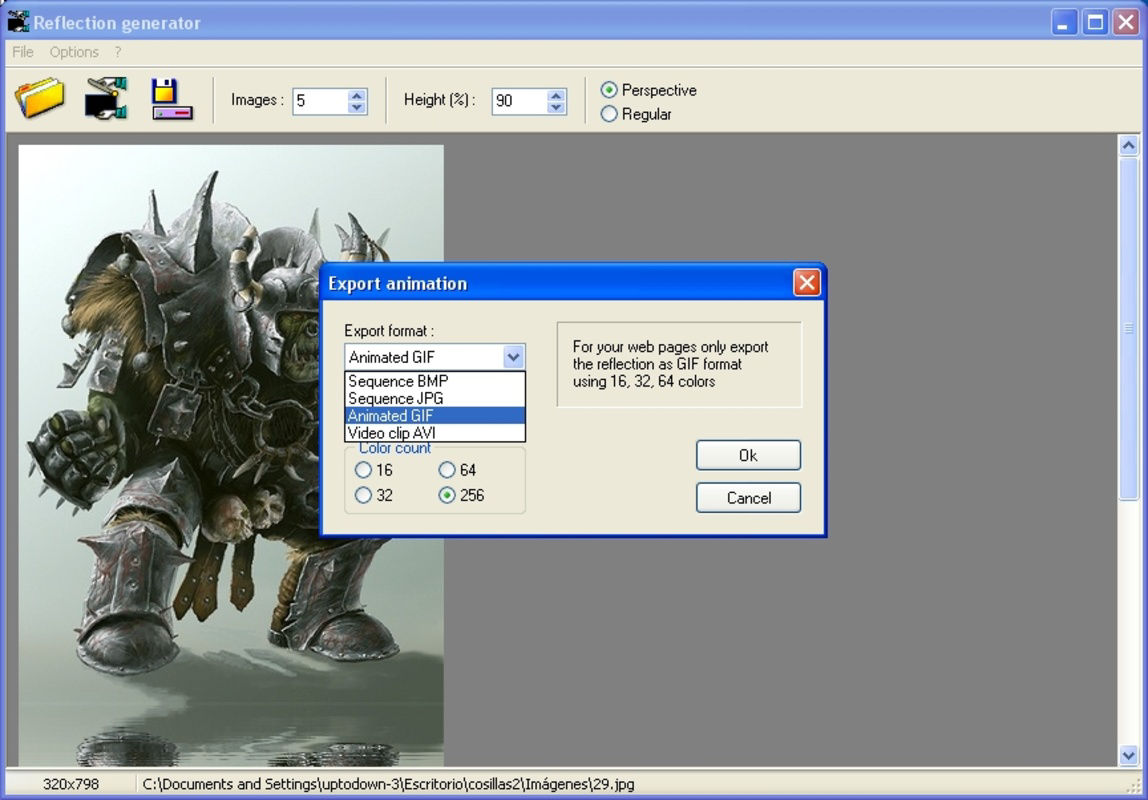Maximize the Reflection generator window
This screenshot has height=800, width=1148.
click(1095, 22)
